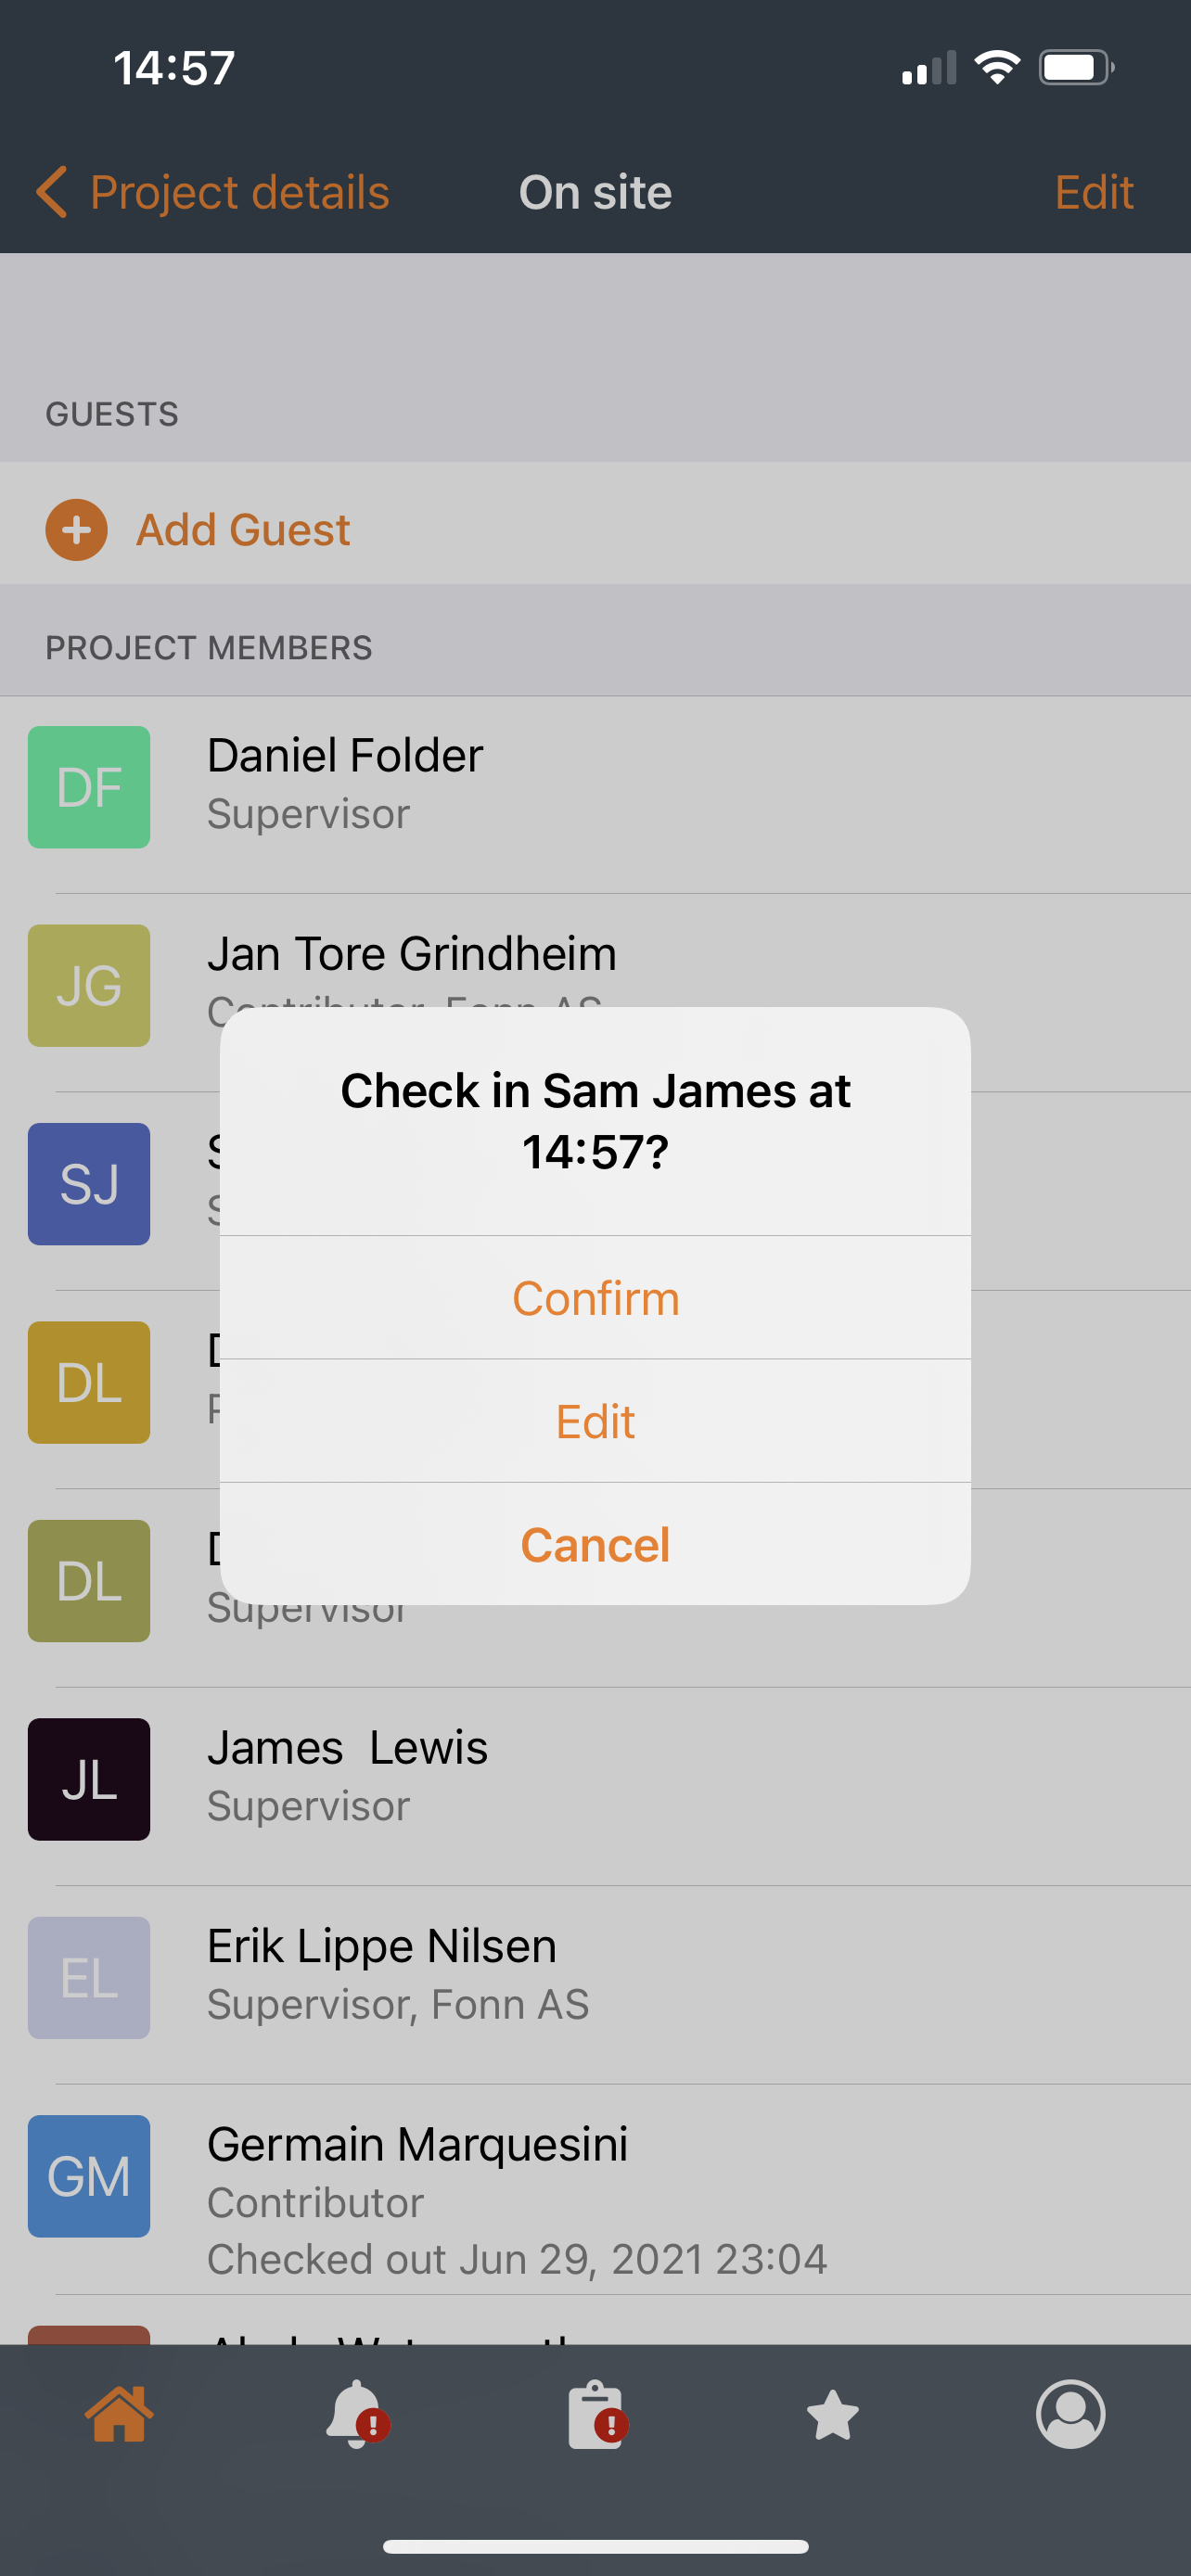This screenshot has width=1191, height=2576.
Task: Confirm check in for Sam James
Action: 595,1298
